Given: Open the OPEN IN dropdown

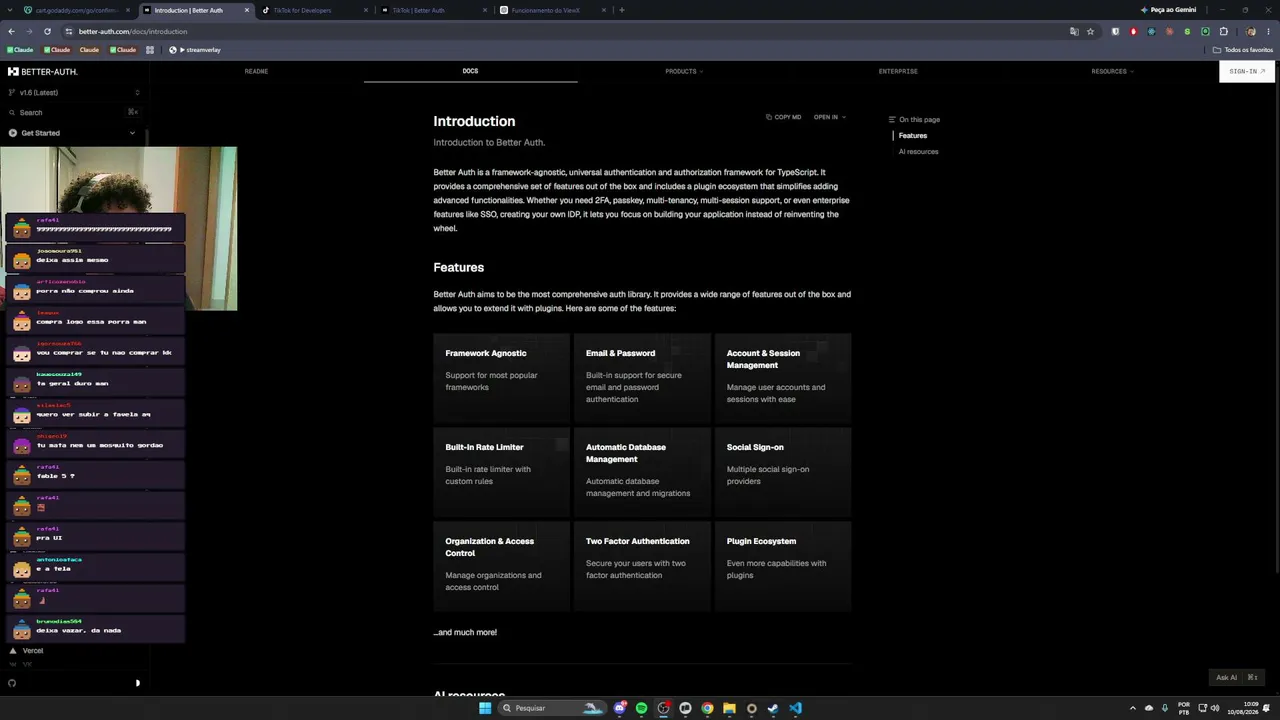Looking at the screenshot, I should click(x=830, y=117).
